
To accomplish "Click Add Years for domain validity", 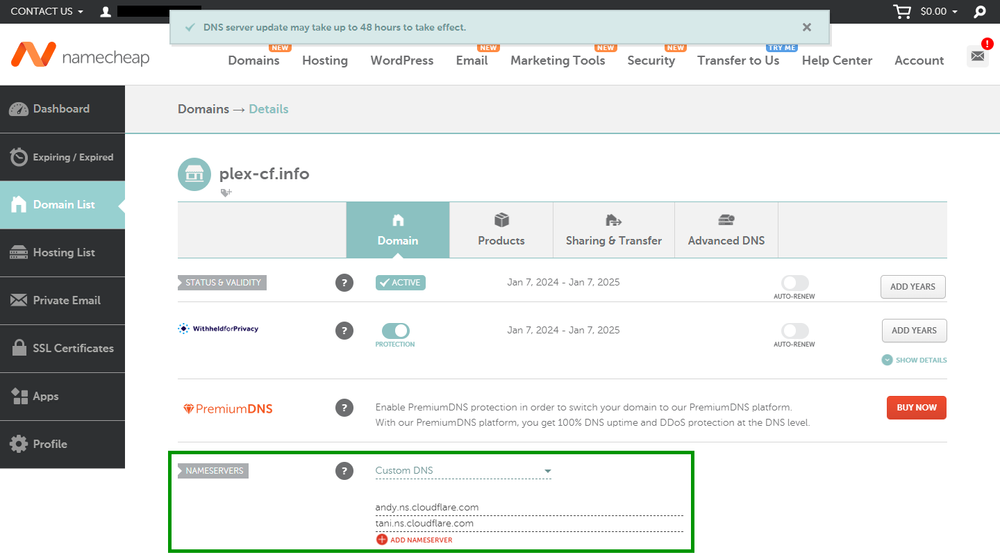I will point(913,287).
